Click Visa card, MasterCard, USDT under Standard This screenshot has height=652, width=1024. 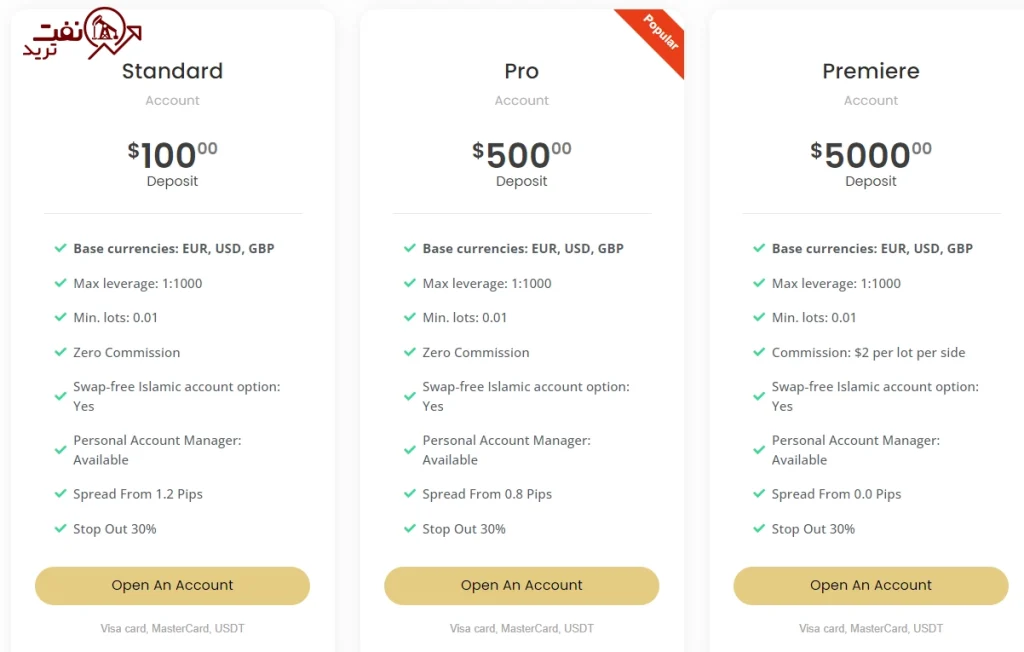(172, 628)
